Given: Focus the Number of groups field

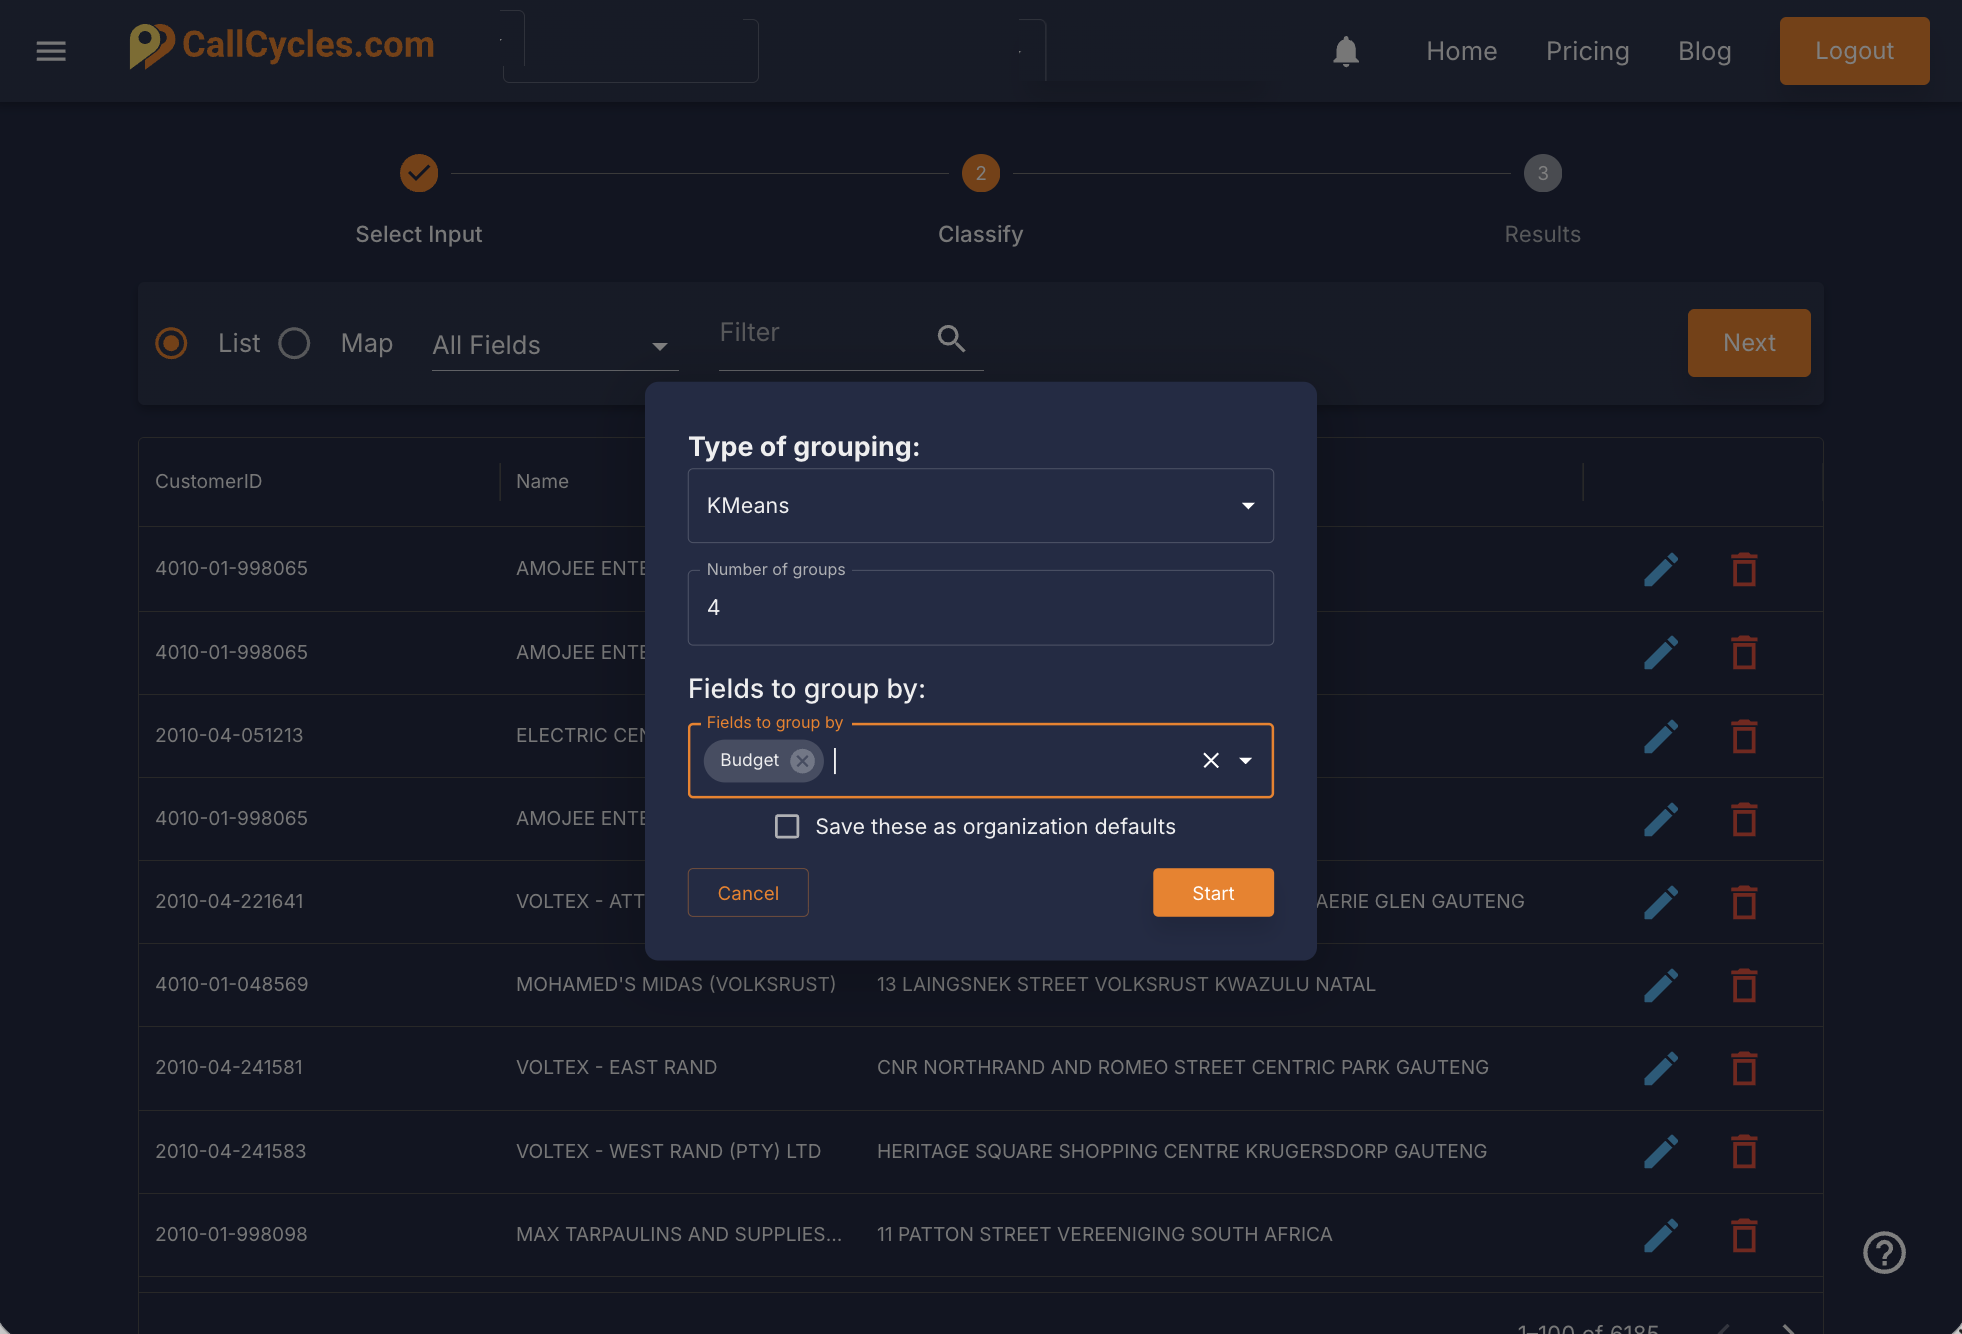Looking at the screenshot, I should pyautogui.click(x=980, y=608).
